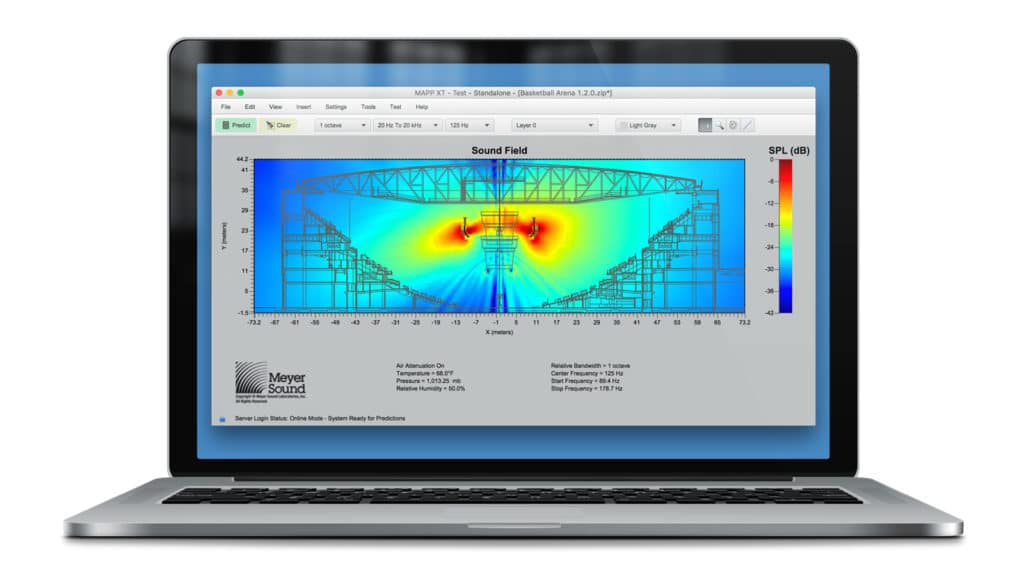Select the magnifier zoom tool in the toolbar
The width and height of the screenshot is (1024, 576).
pyautogui.click(x=721, y=125)
